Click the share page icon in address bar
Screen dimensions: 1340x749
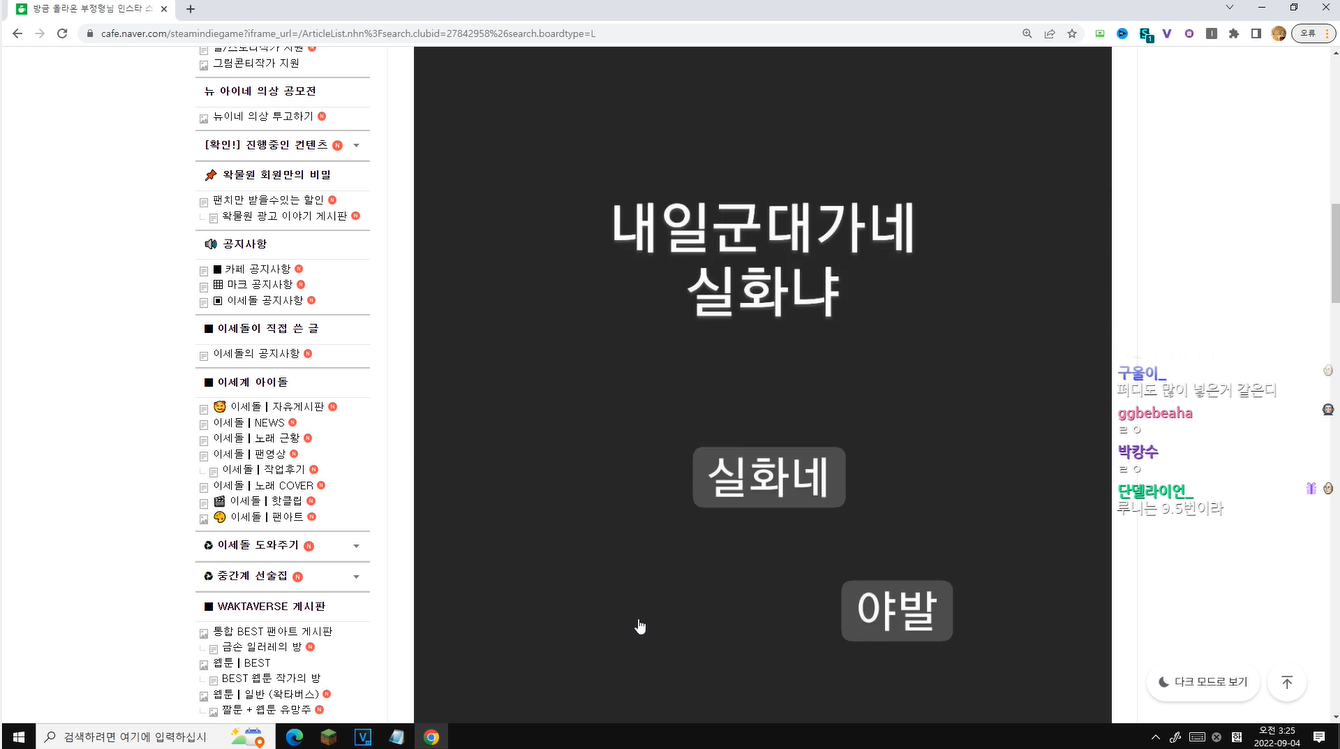[1049, 33]
